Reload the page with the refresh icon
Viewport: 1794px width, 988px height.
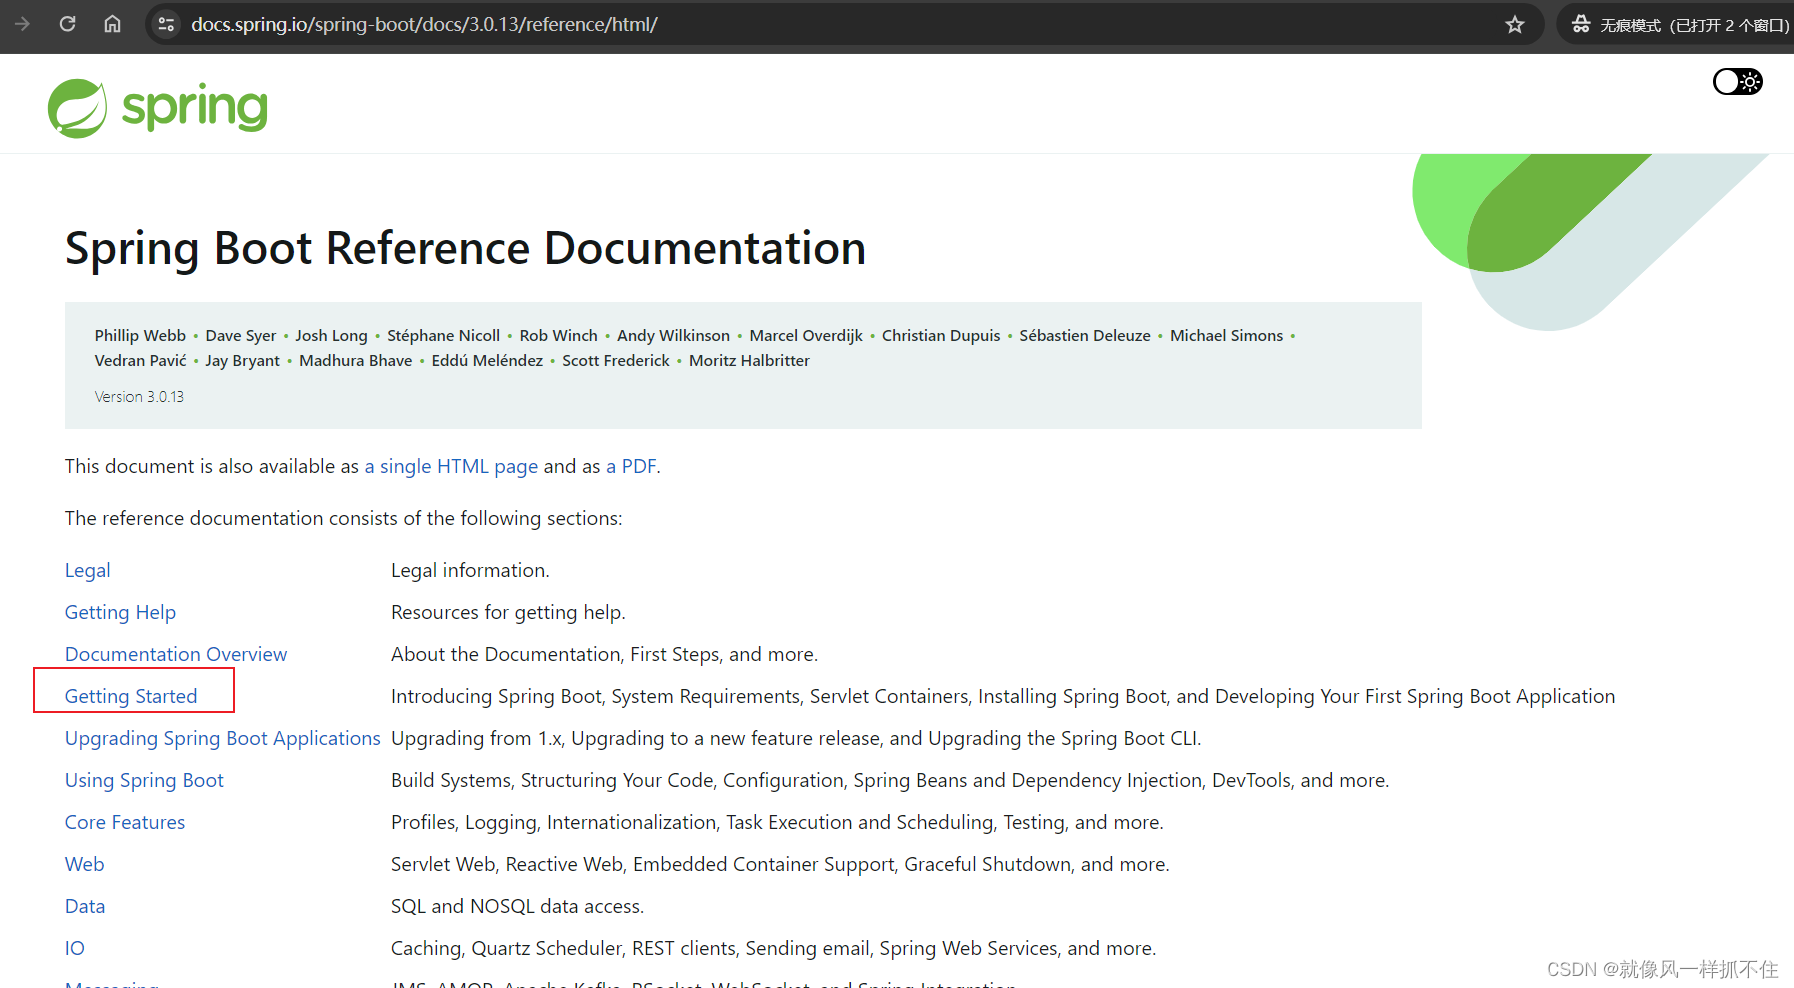pos(67,24)
